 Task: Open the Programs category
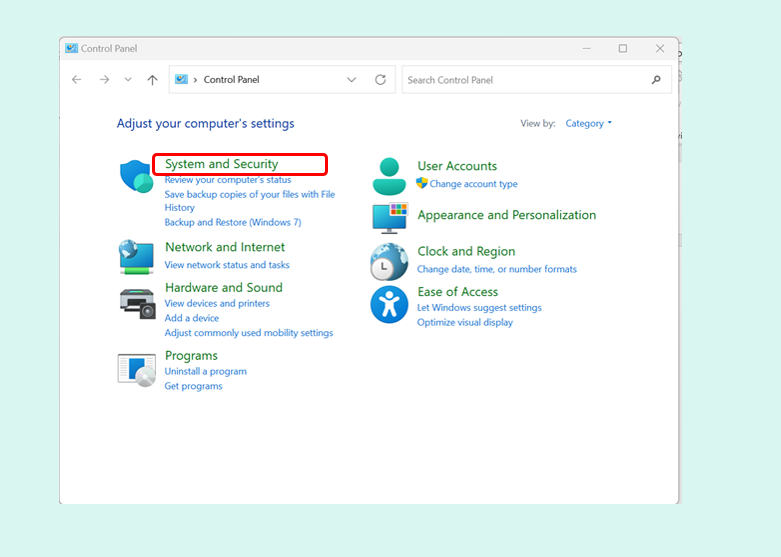[x=191, y=356]
